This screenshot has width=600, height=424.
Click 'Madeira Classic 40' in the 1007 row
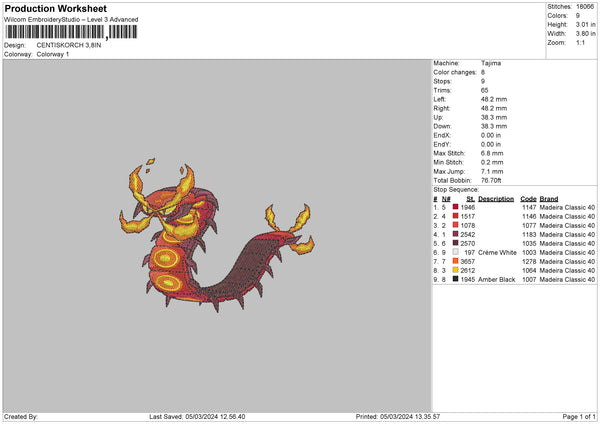click(567, 279)
